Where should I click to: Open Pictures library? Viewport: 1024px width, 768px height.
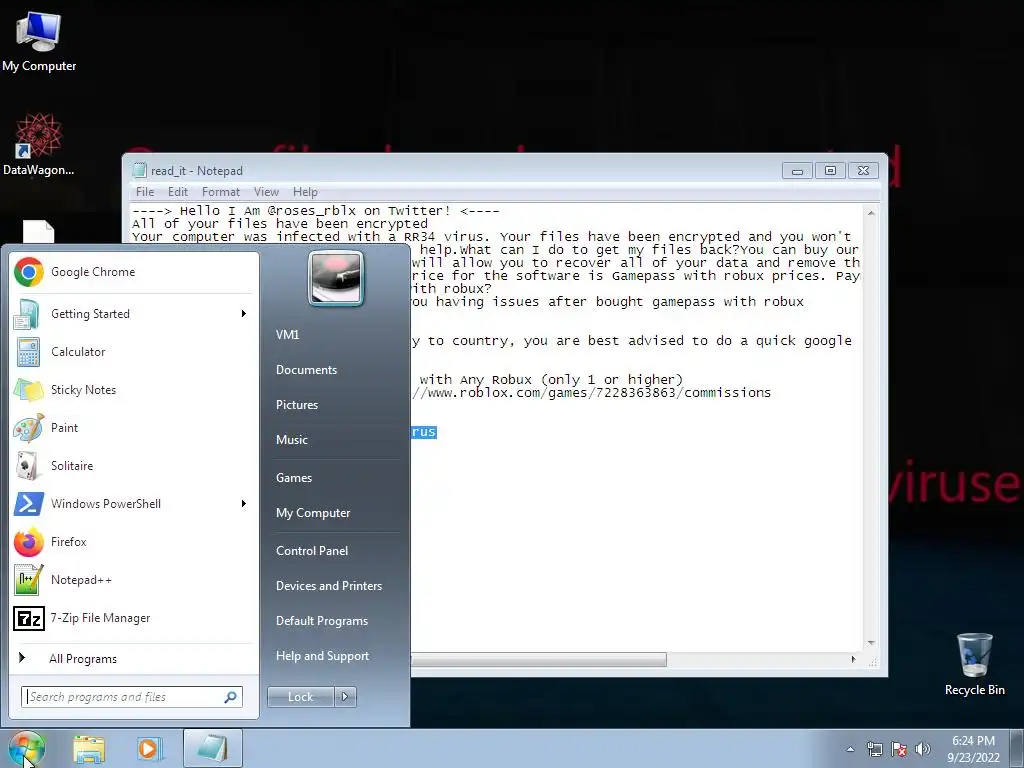pos(296,405)
